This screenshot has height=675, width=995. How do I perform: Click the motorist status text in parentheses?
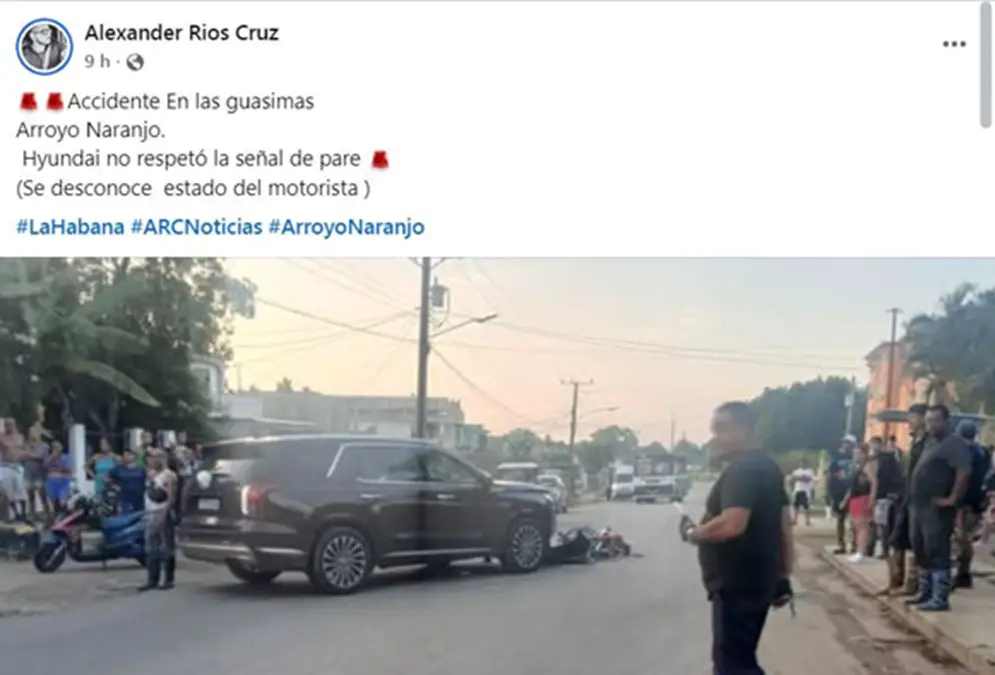pos(193,188)
